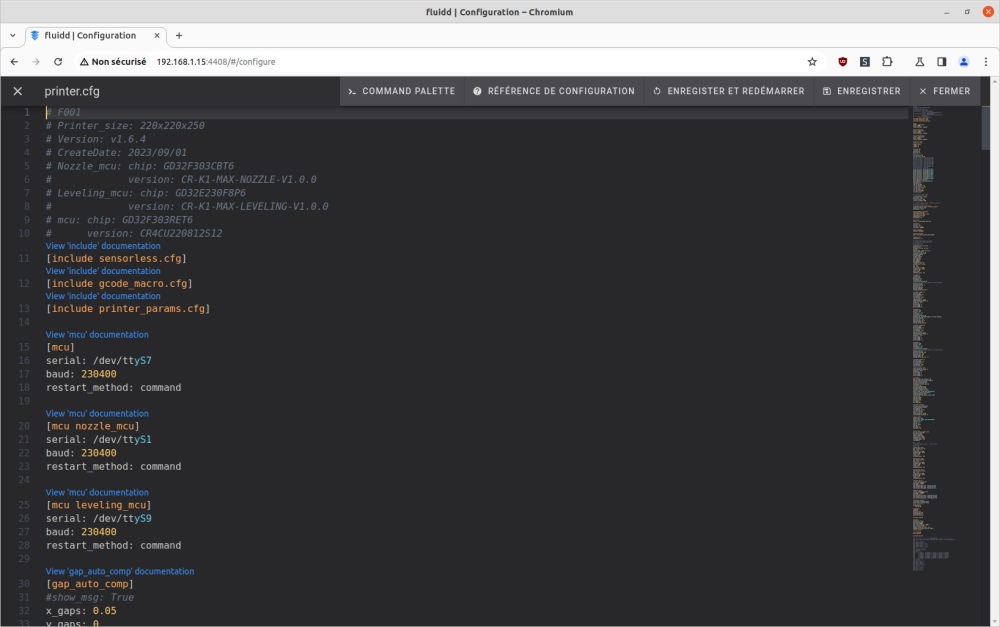Click the [include printer_params.cfg] line

[x=128, y=308]
